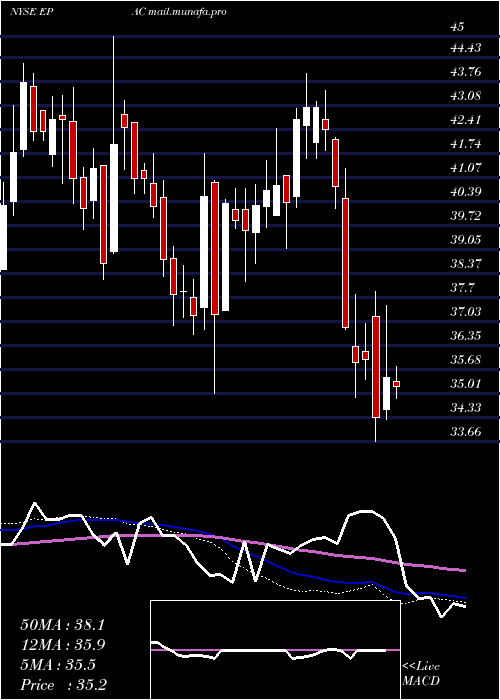Image resolution: width=500 pixels, height=700 pixels.
Task: Click the 39.72 price axis label
Action: [x=466, y=216]
